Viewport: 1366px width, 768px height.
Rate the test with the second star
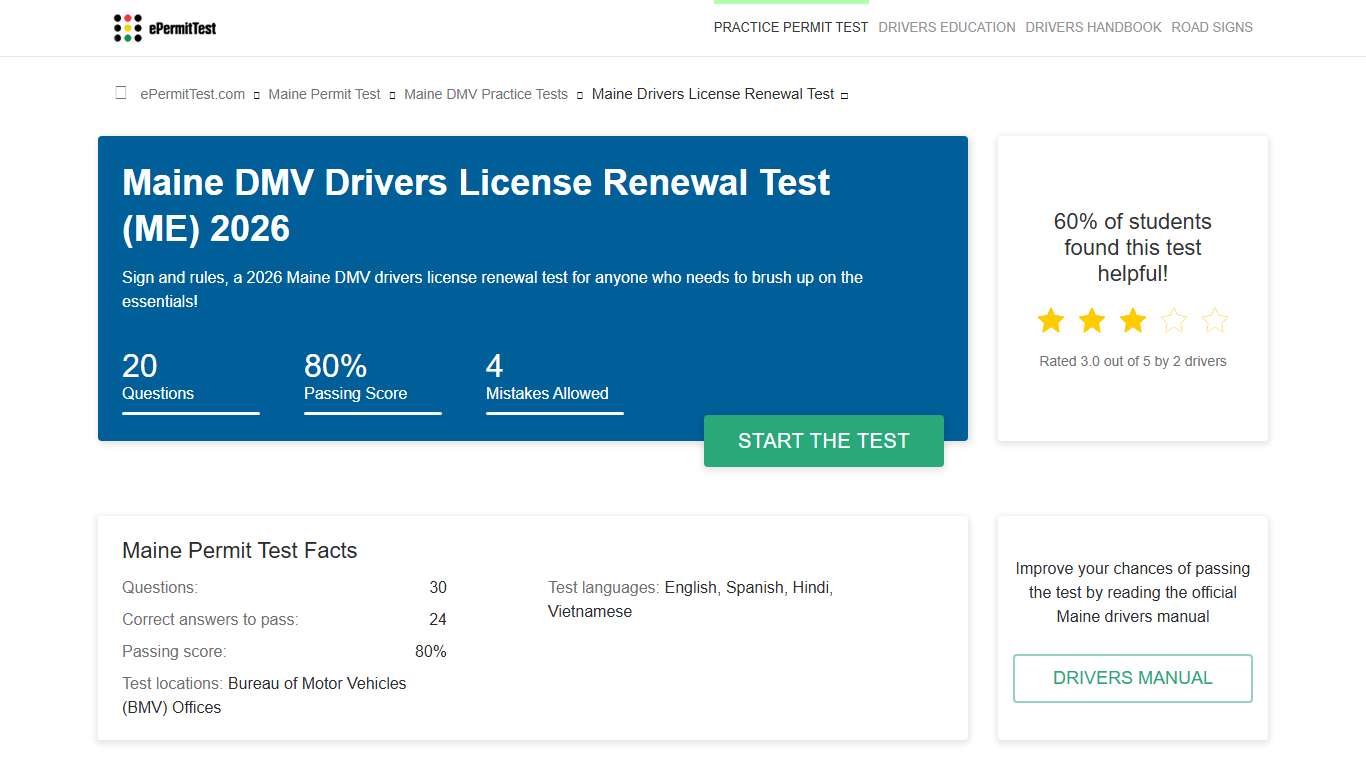coord(1092,320)
